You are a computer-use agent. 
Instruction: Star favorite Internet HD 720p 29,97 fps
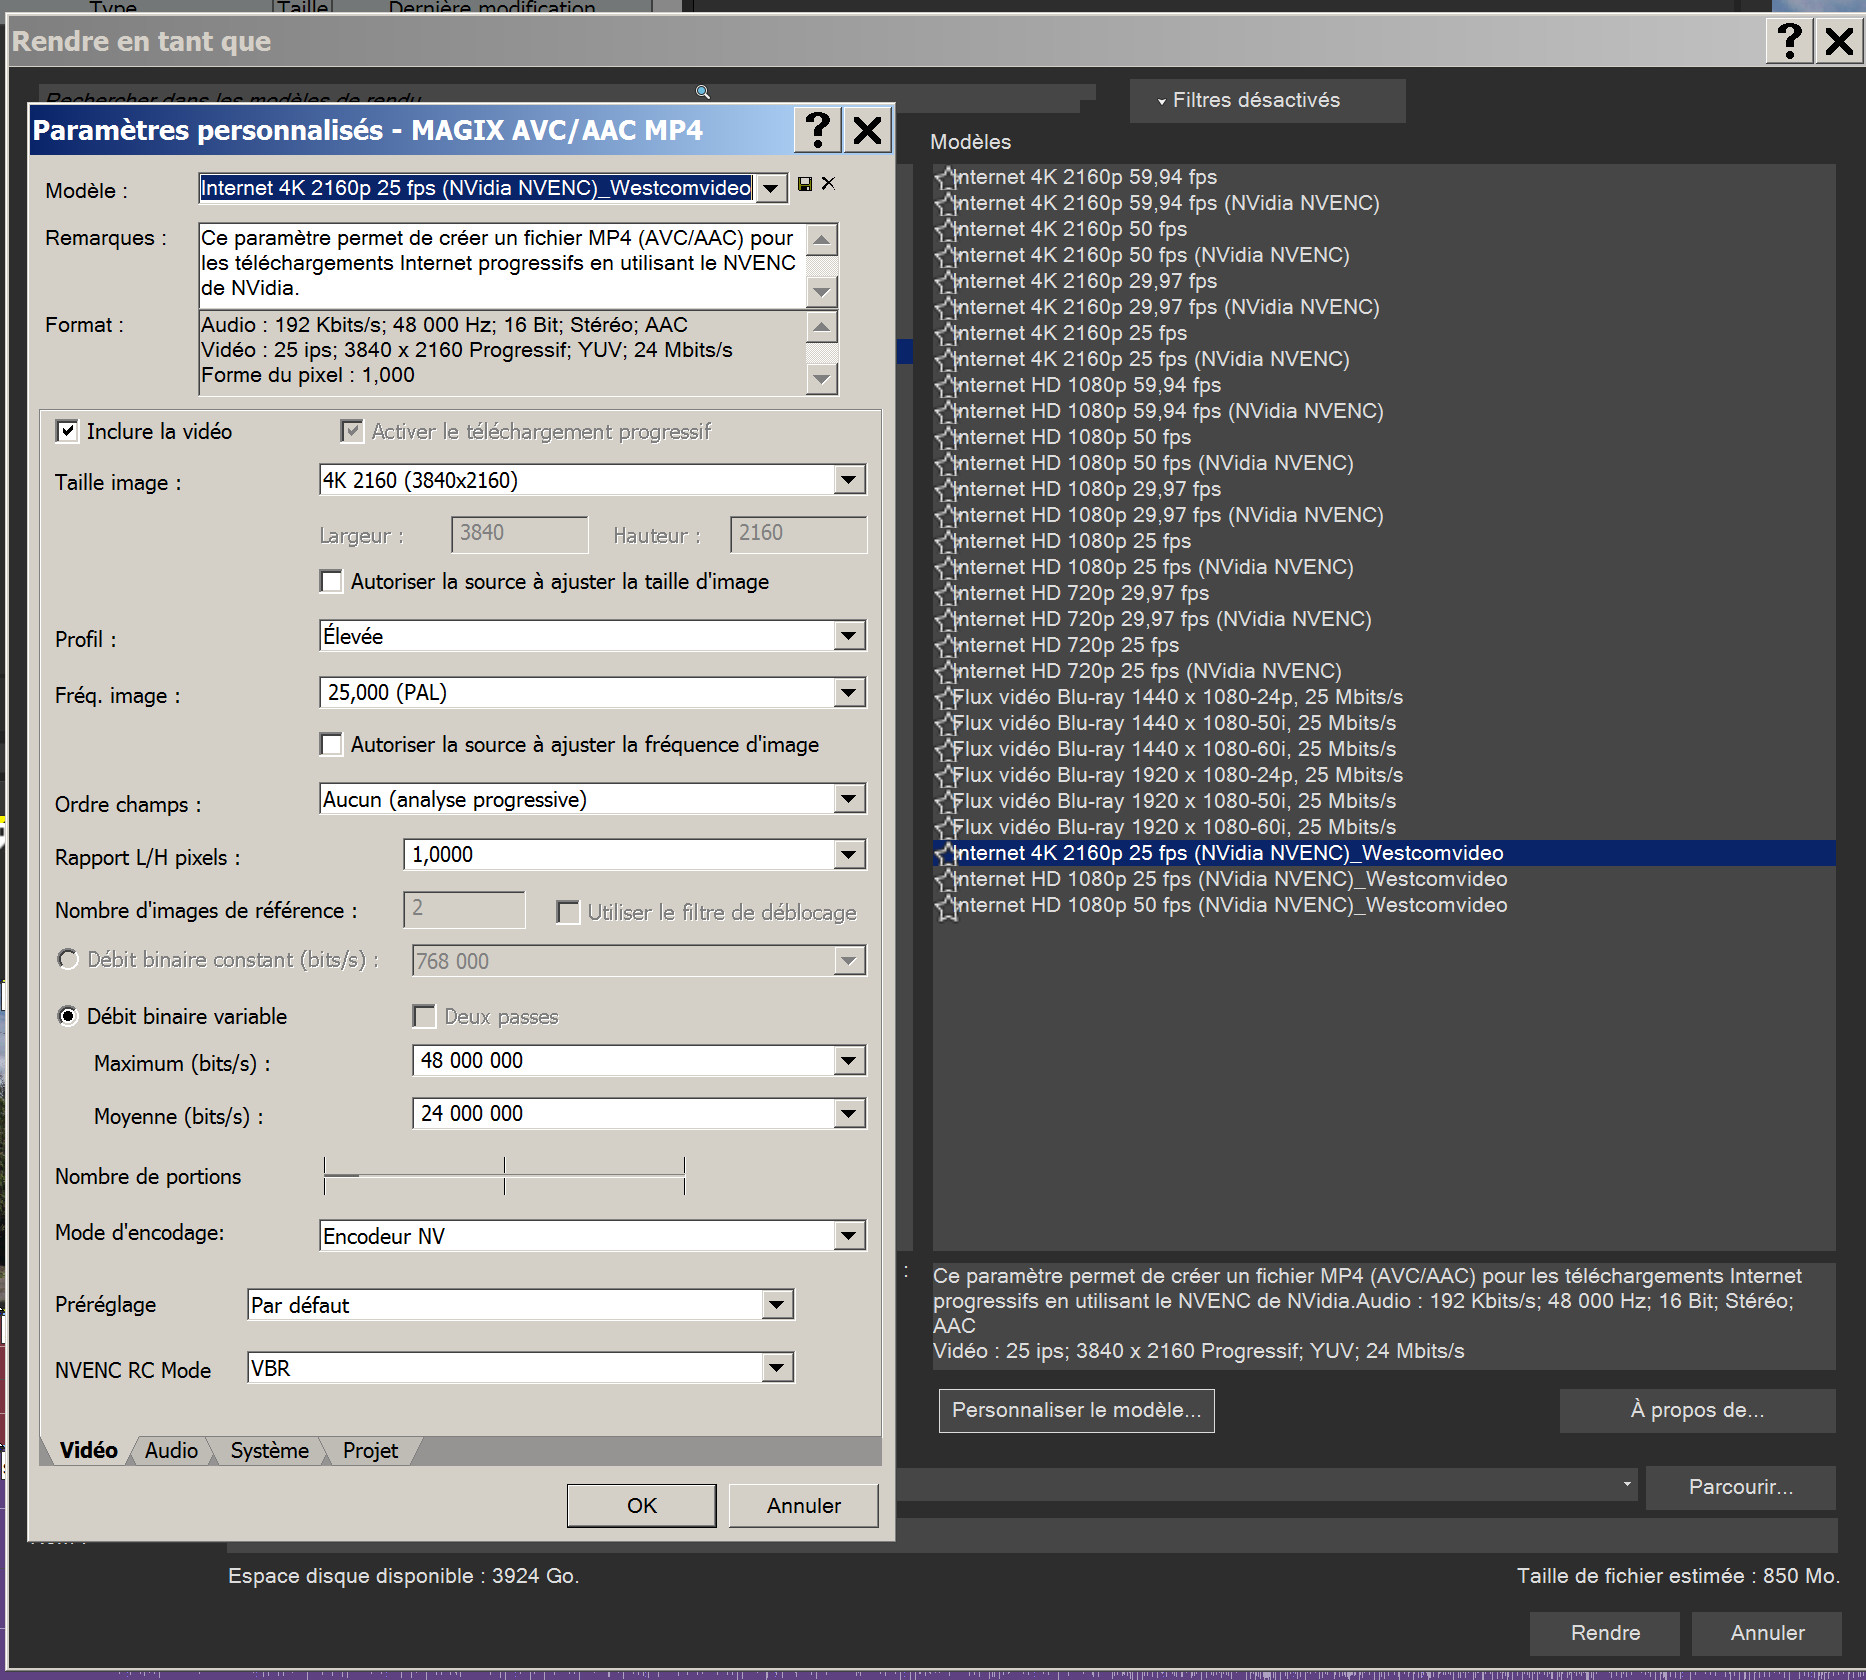click(x=945, y=594)
